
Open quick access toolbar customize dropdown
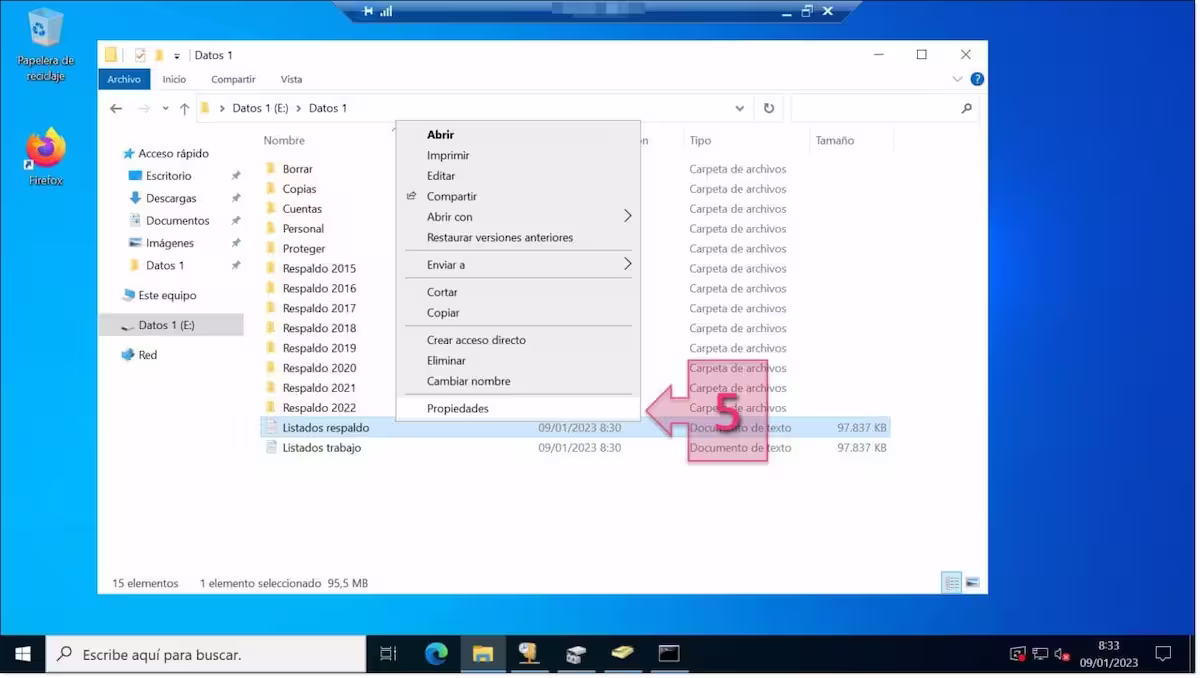[x=177, y=55]
